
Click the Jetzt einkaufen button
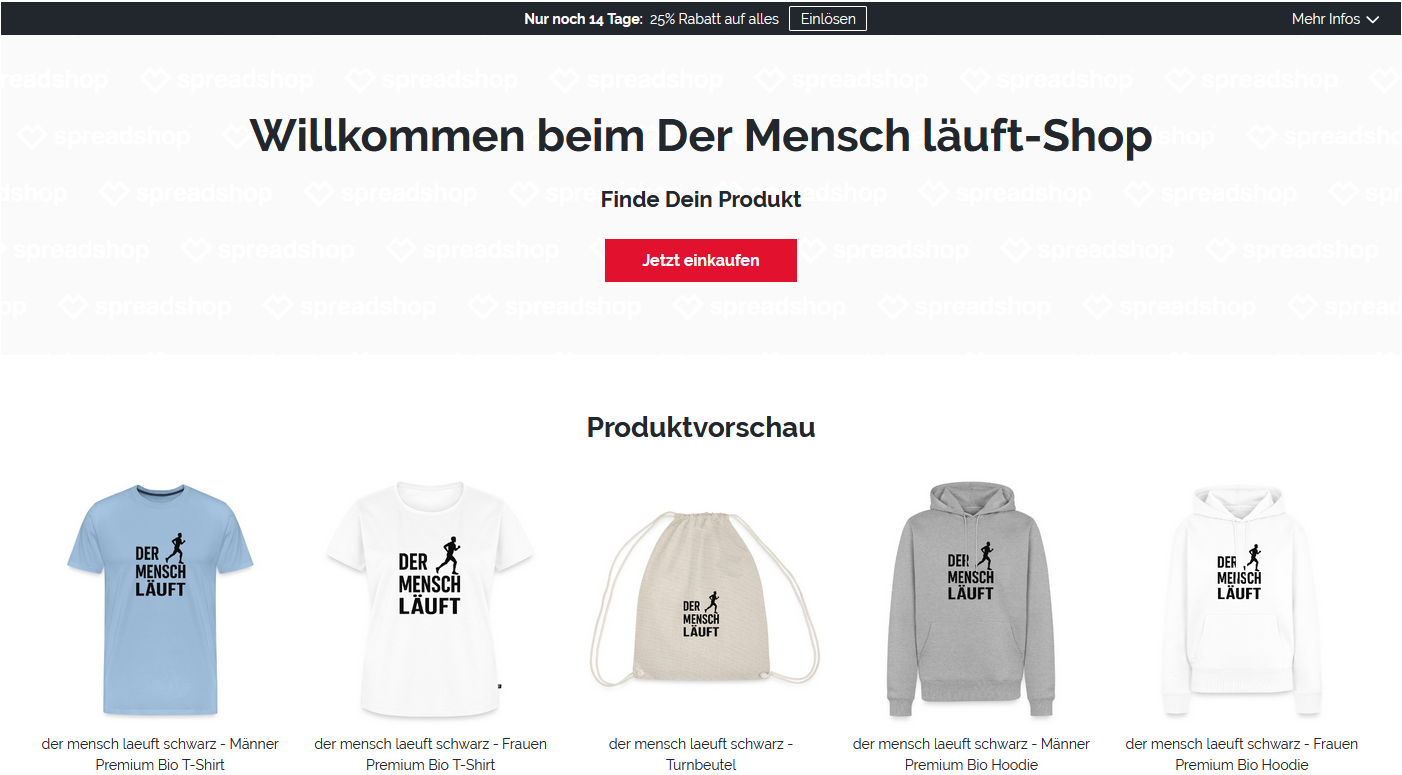click(701, 260)
